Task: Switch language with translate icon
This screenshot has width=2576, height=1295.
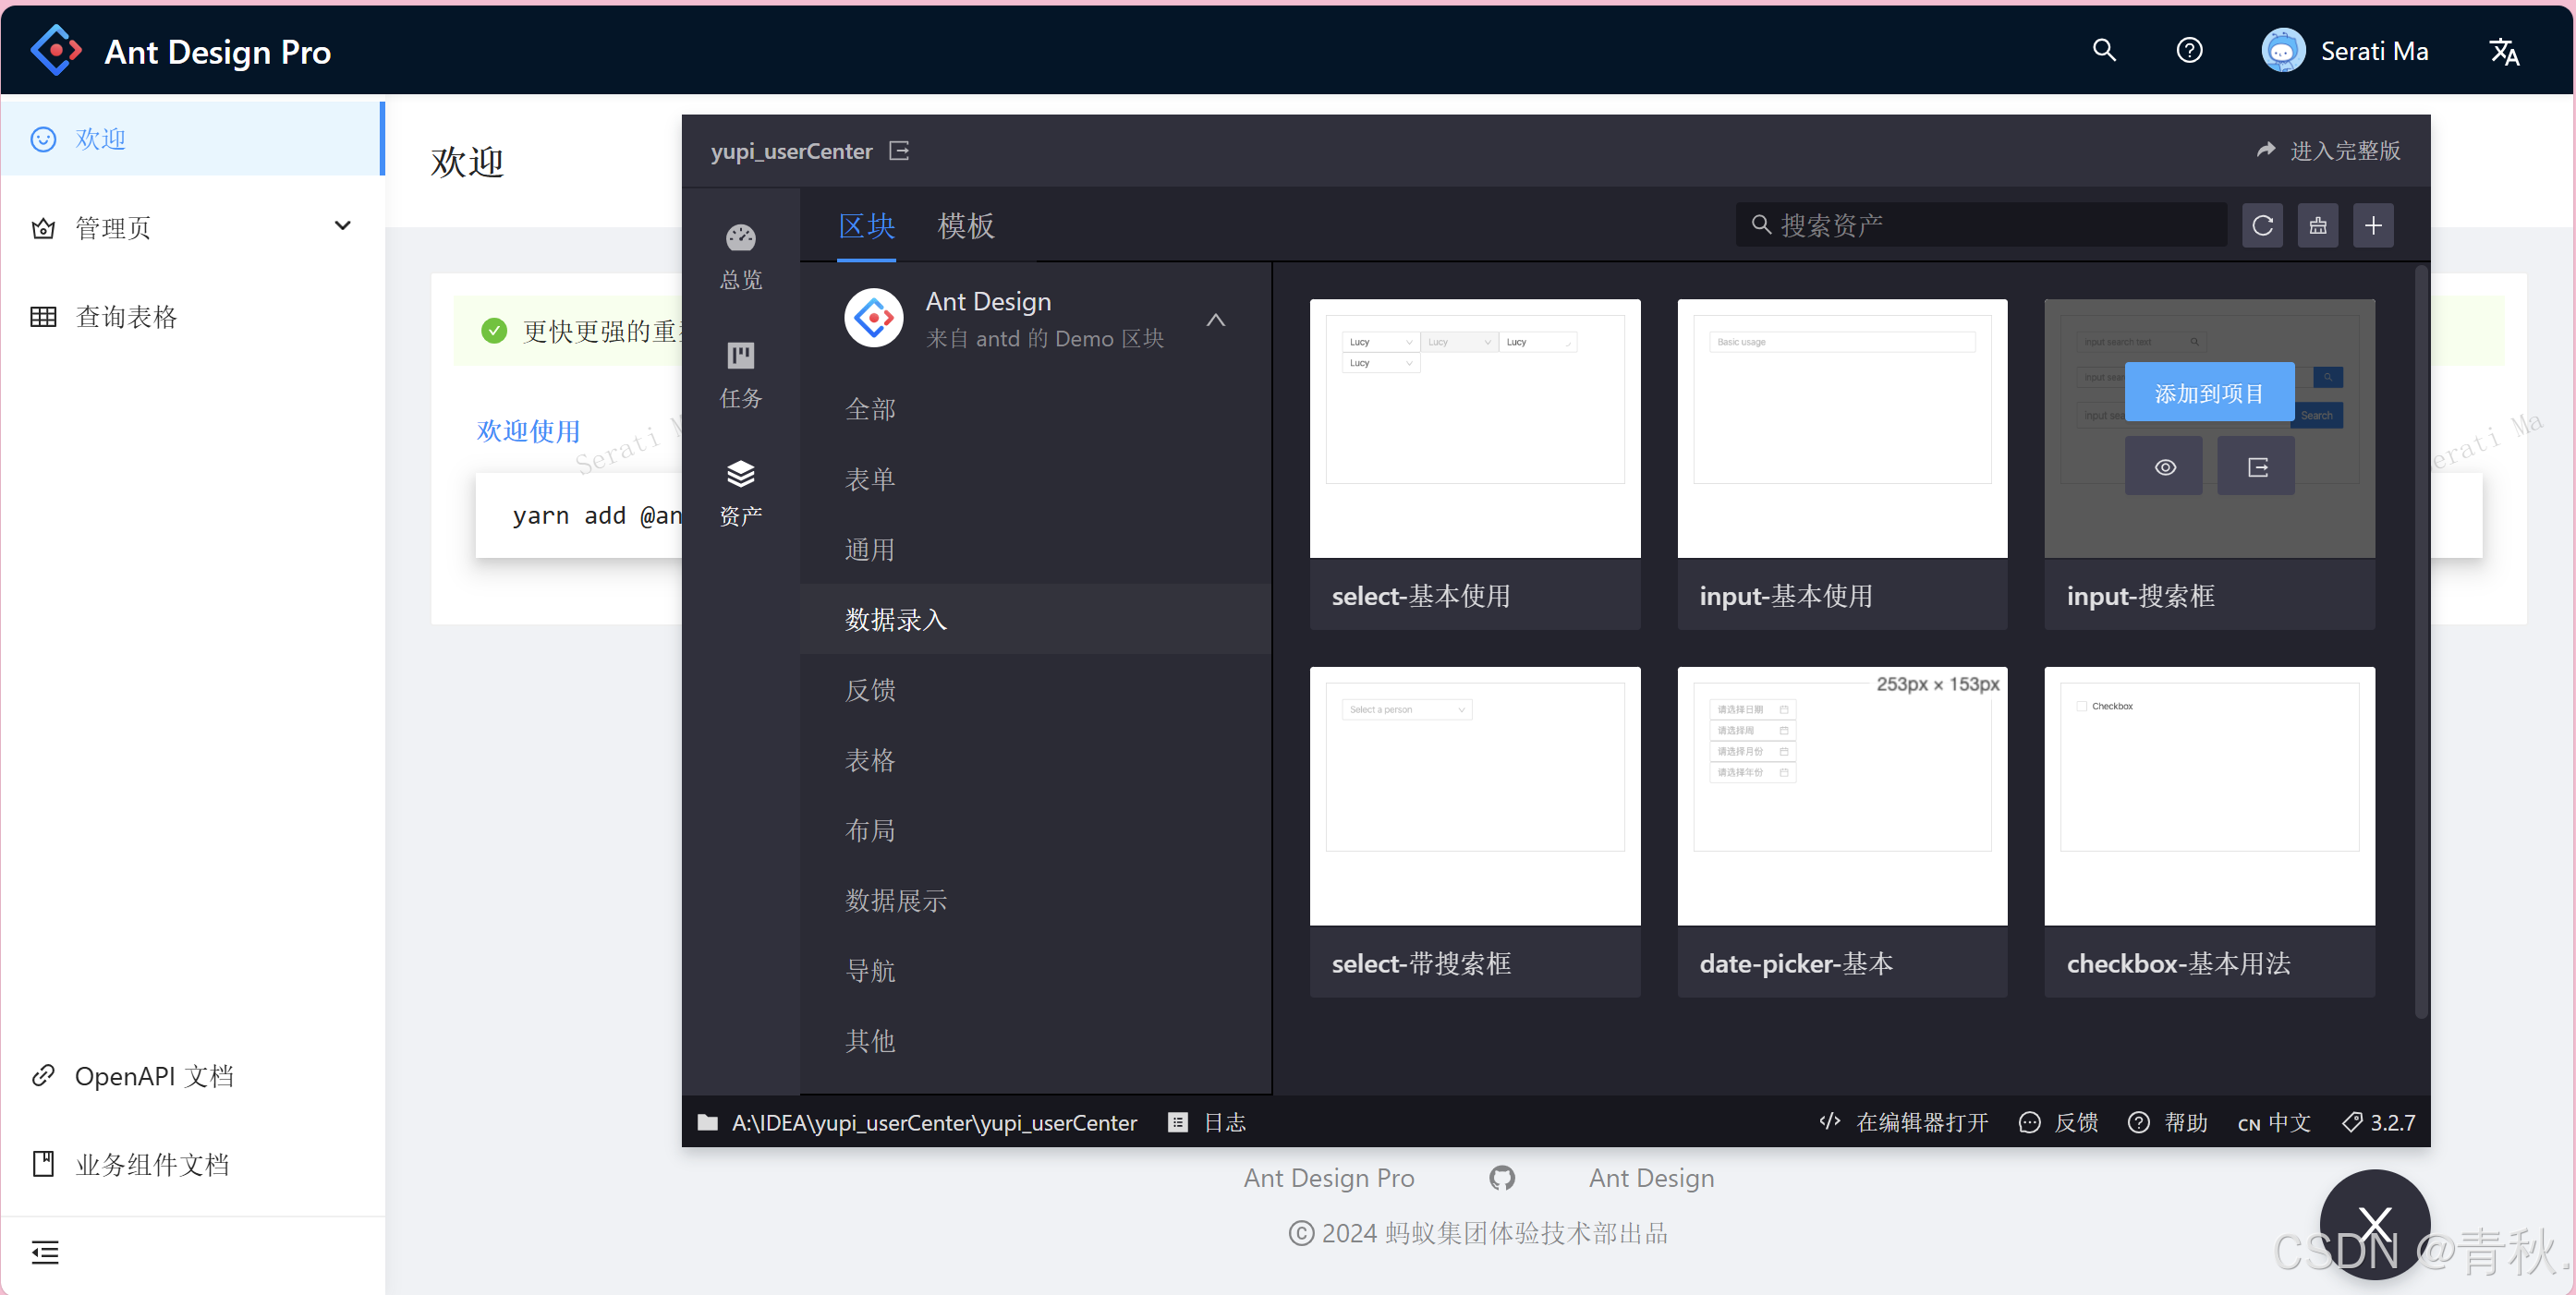Action: pyautogui.click(x=2503, y=51)
